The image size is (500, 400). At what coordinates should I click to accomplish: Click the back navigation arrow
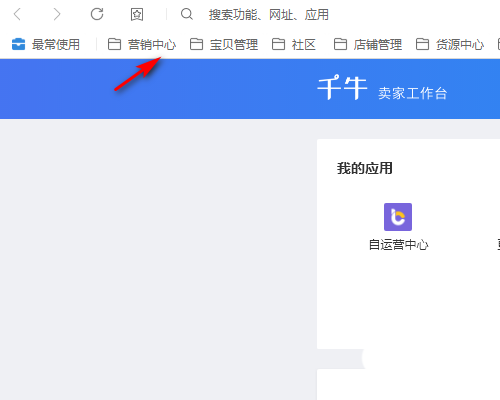pyautogui.click(x=17, y=14)
